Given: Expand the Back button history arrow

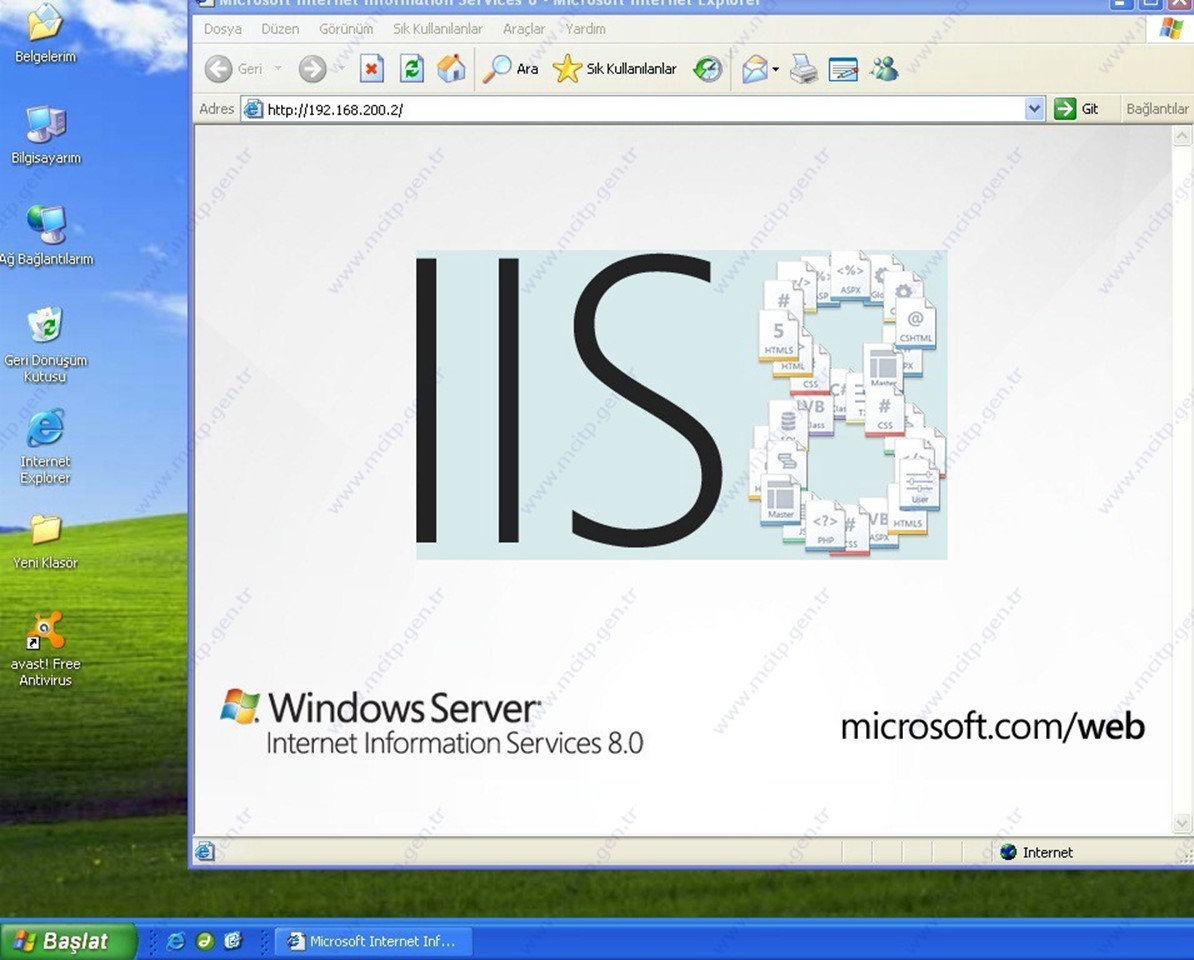Looking at the screenshot, I should pyautogui.click(x=278, y=69).
